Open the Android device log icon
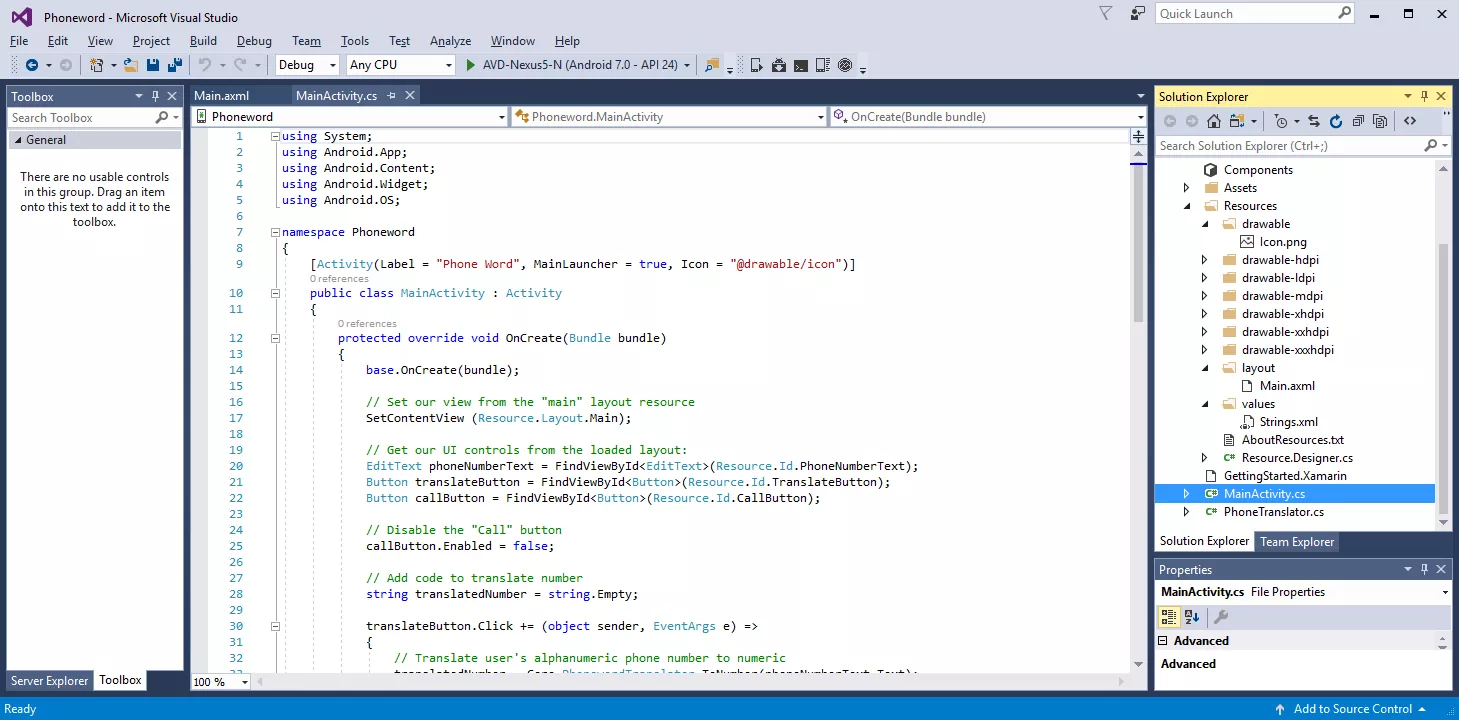Viewport: 1459px width, 720px height. tap(823, 65)
